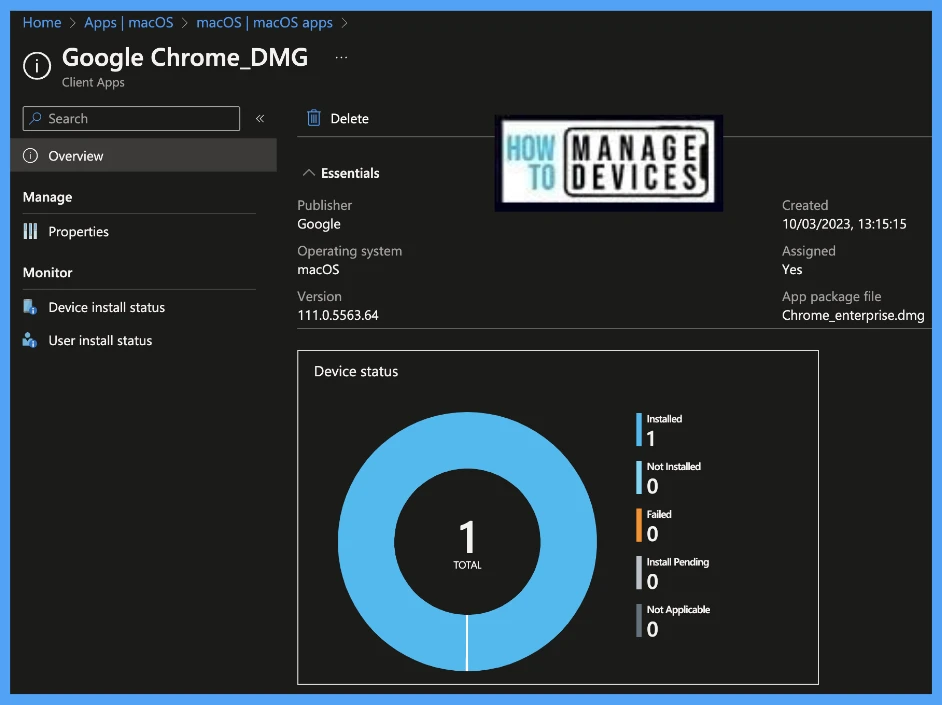This screenshot has height=705, width=942.
Task: Open the Properties page
Action: click(78, 231)
